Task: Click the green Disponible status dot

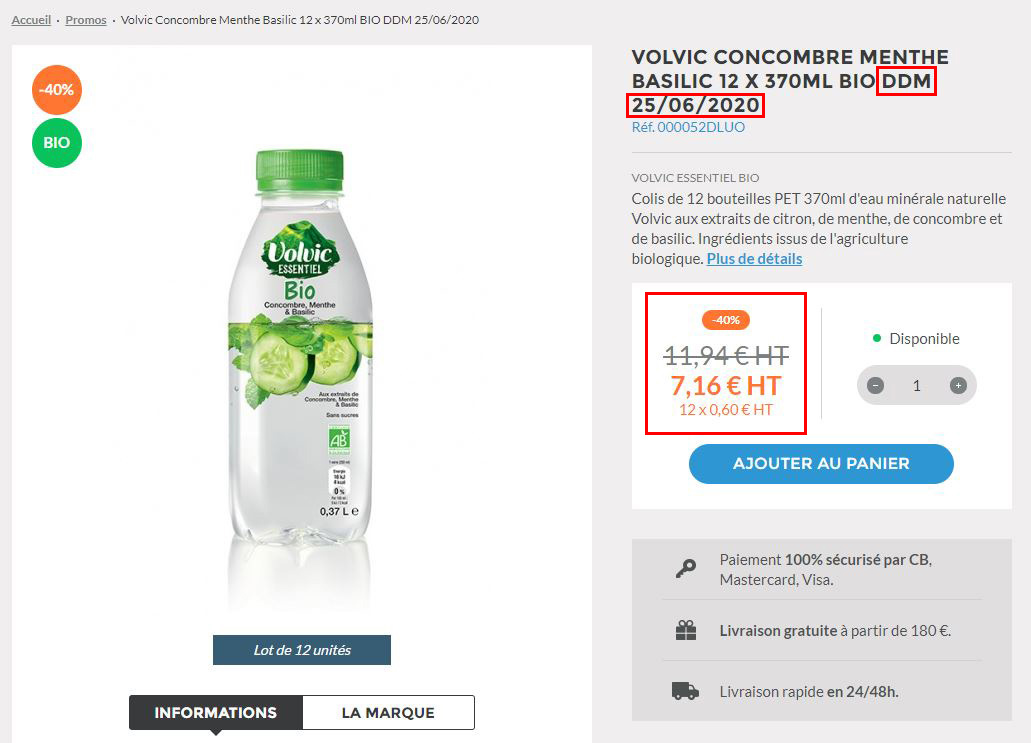Action: click(876, 338)
